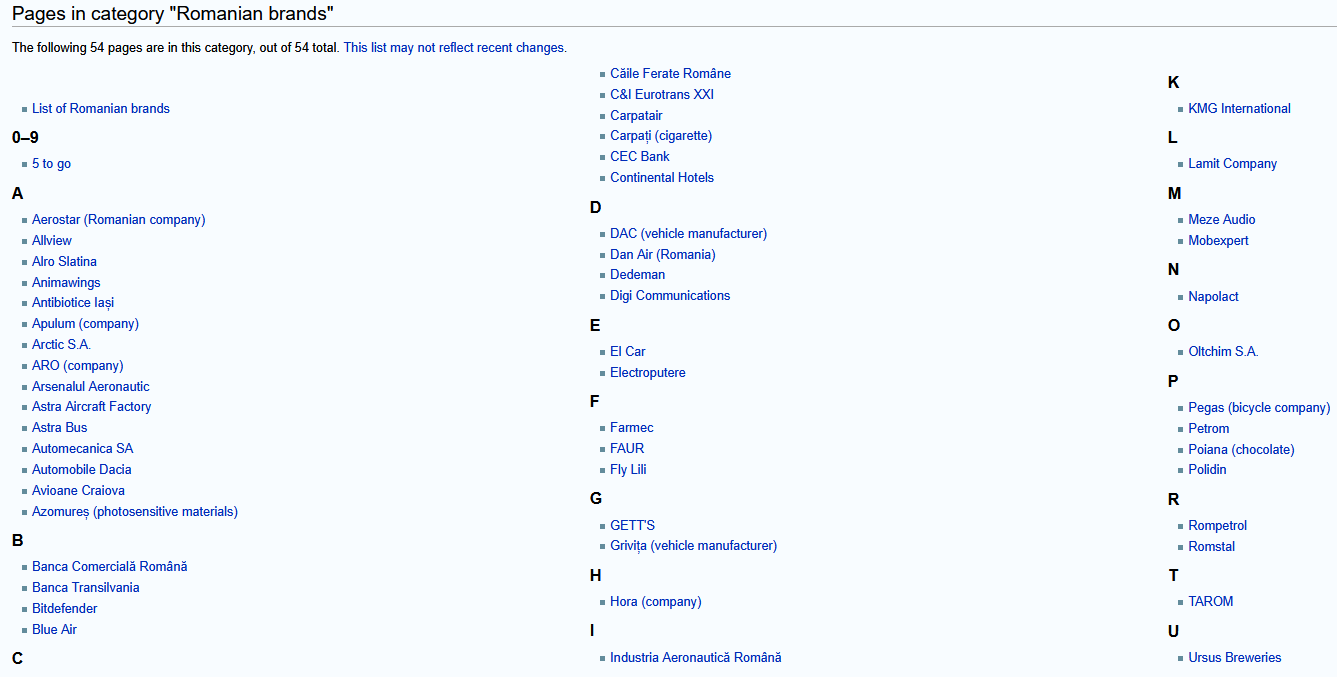Screen dimensions: 1337x677
Task: Go to the Allview page
Action: coord(52,240)
